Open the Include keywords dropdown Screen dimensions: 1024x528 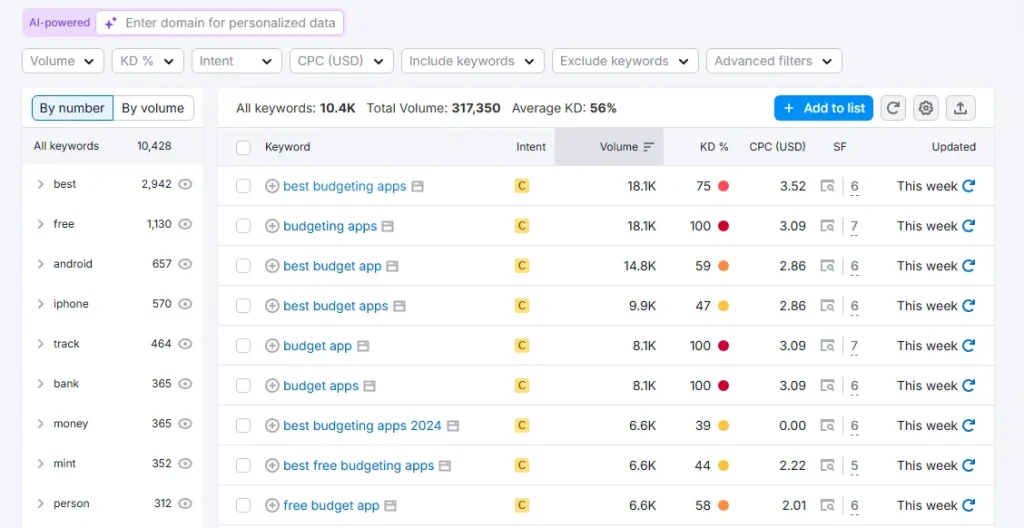point(473,61)
